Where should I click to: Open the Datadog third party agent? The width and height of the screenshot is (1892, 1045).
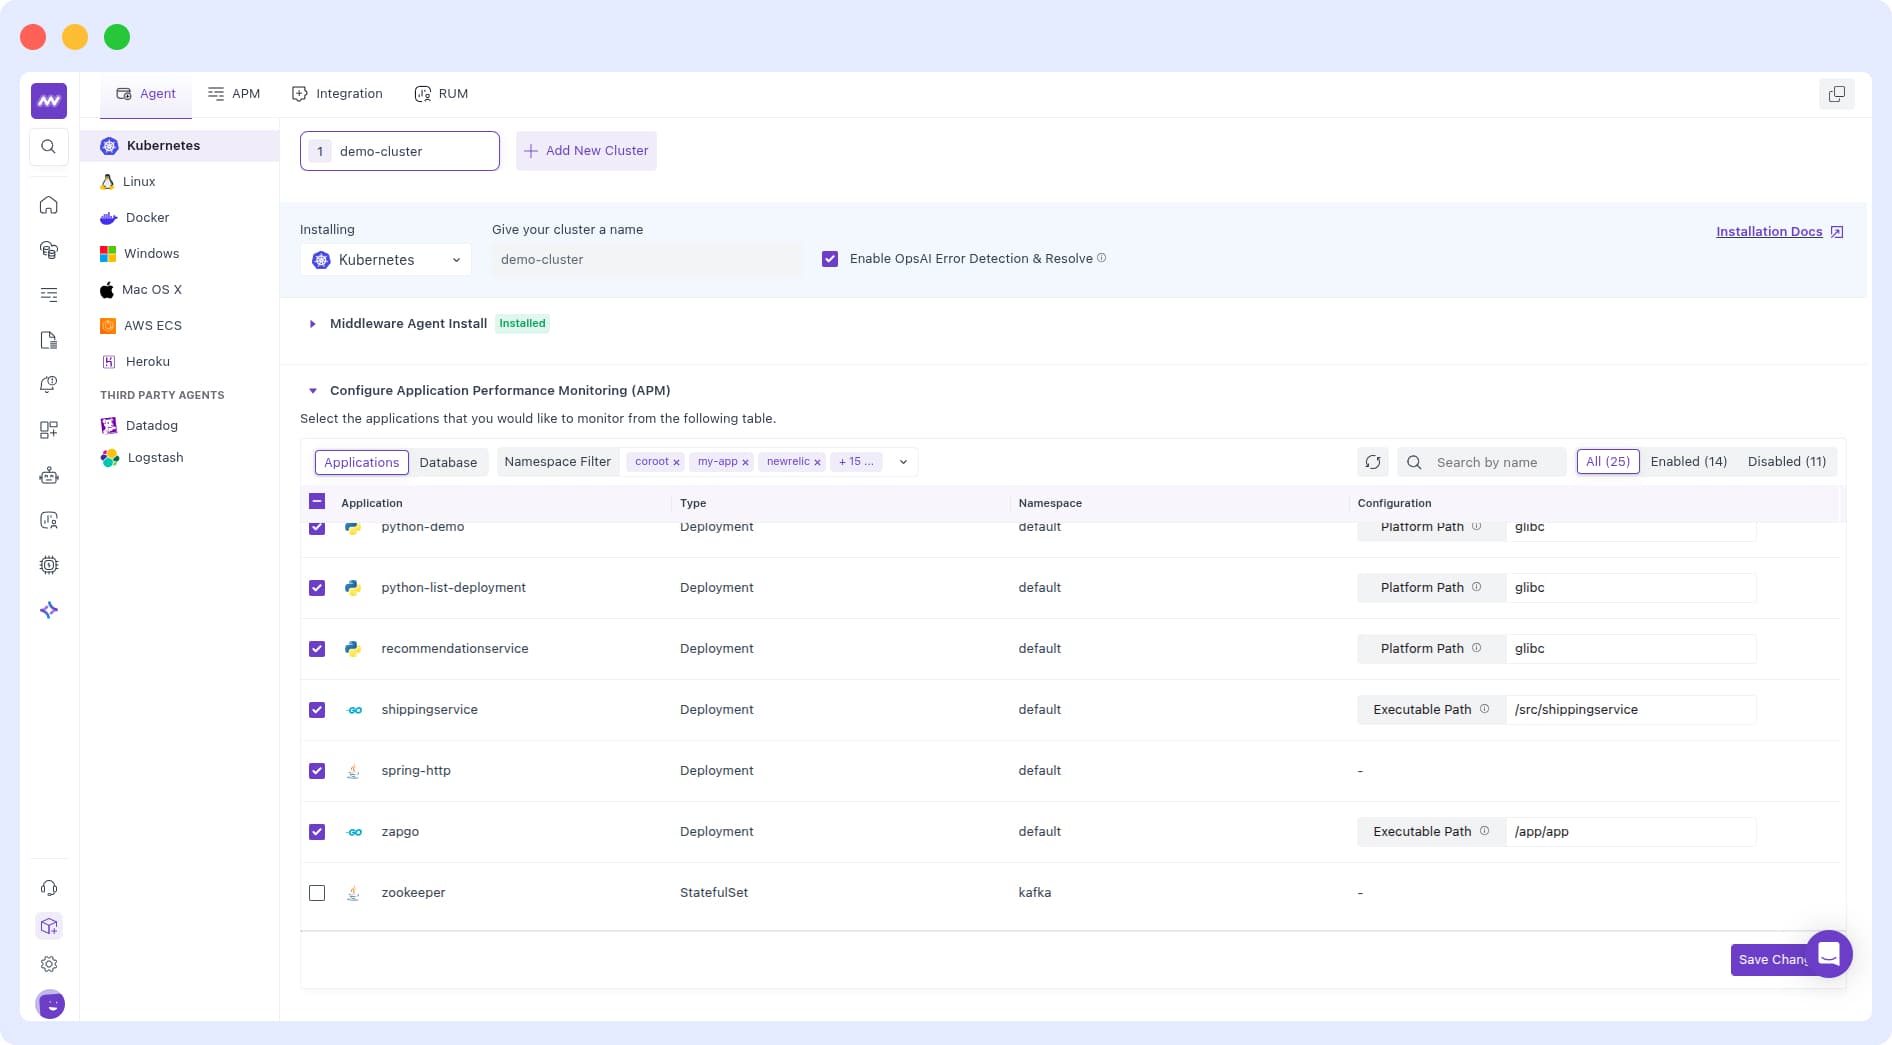pos(152,425)
